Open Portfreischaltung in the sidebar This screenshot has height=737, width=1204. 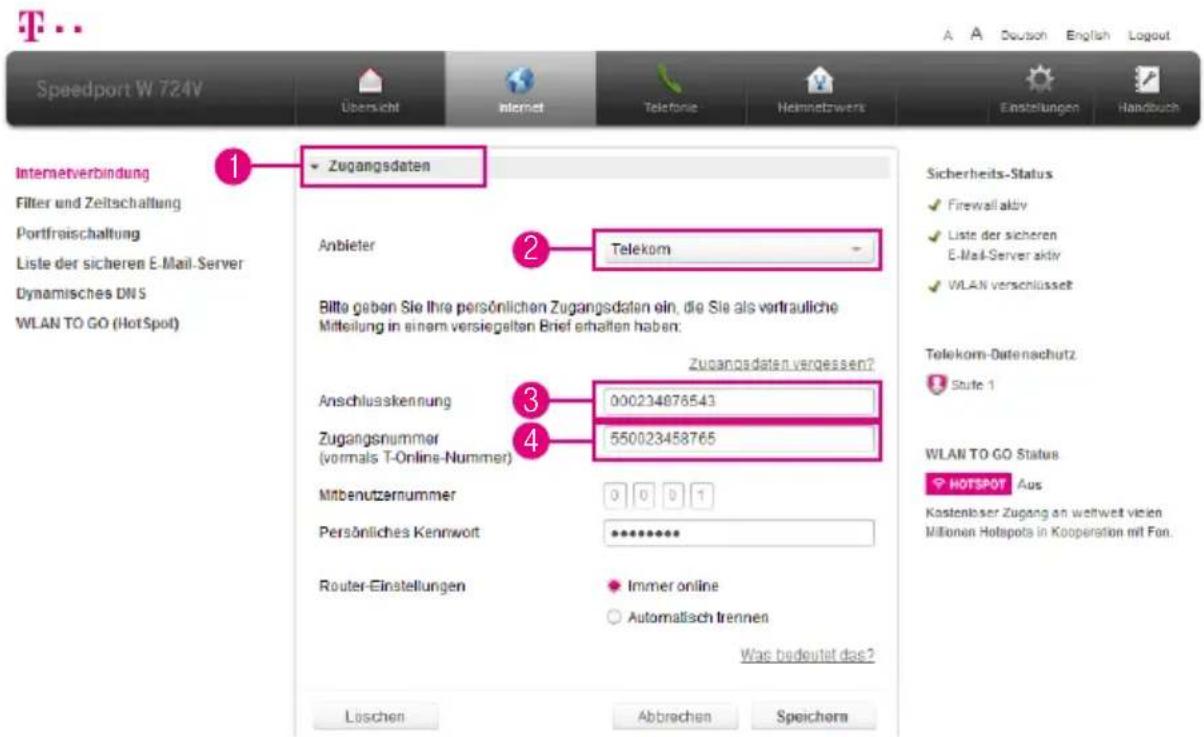click(x=78, y=233)
